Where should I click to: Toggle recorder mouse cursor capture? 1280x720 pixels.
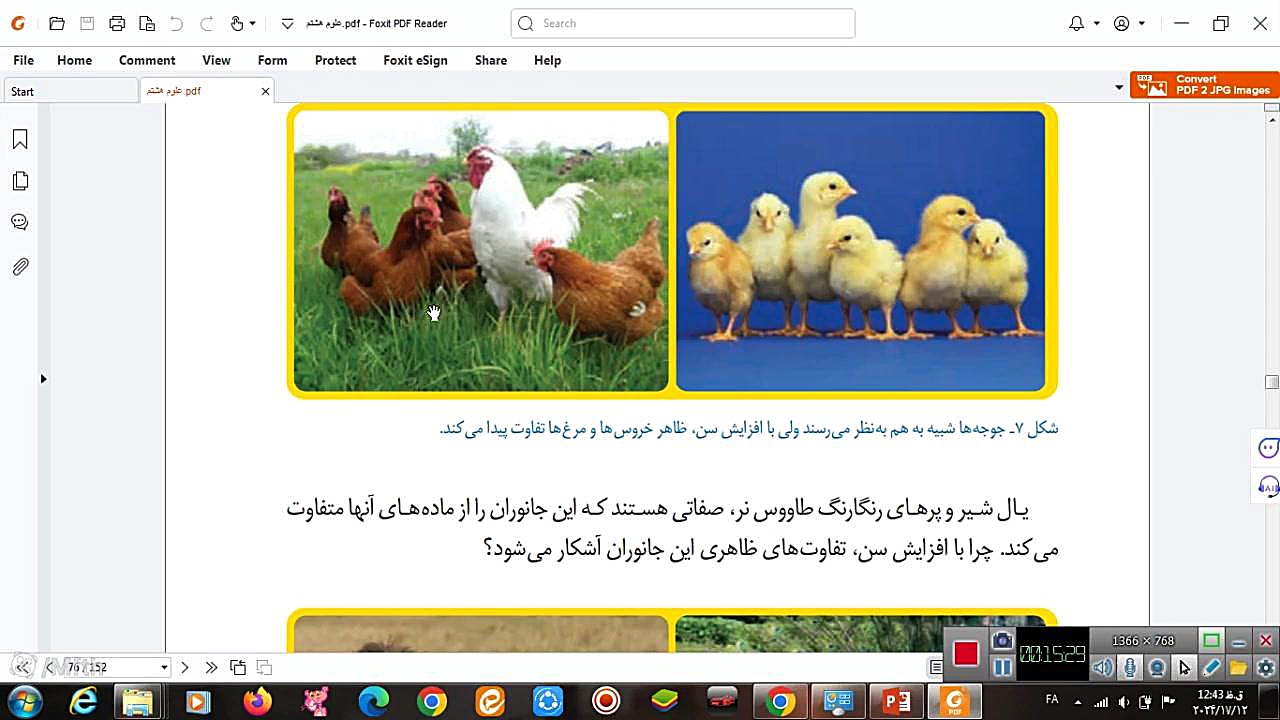(1184, 668)
